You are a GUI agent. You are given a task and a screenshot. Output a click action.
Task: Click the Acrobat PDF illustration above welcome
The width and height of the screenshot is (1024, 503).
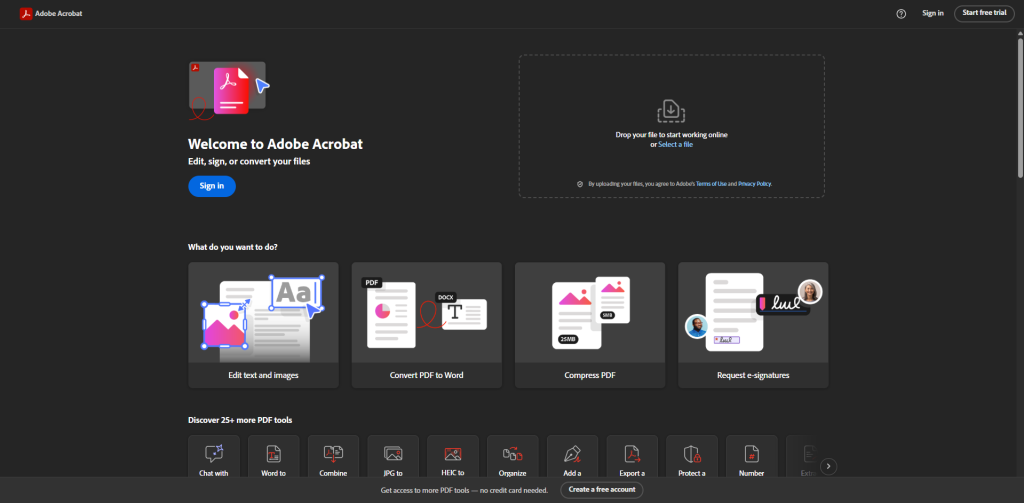coord(229,91)
